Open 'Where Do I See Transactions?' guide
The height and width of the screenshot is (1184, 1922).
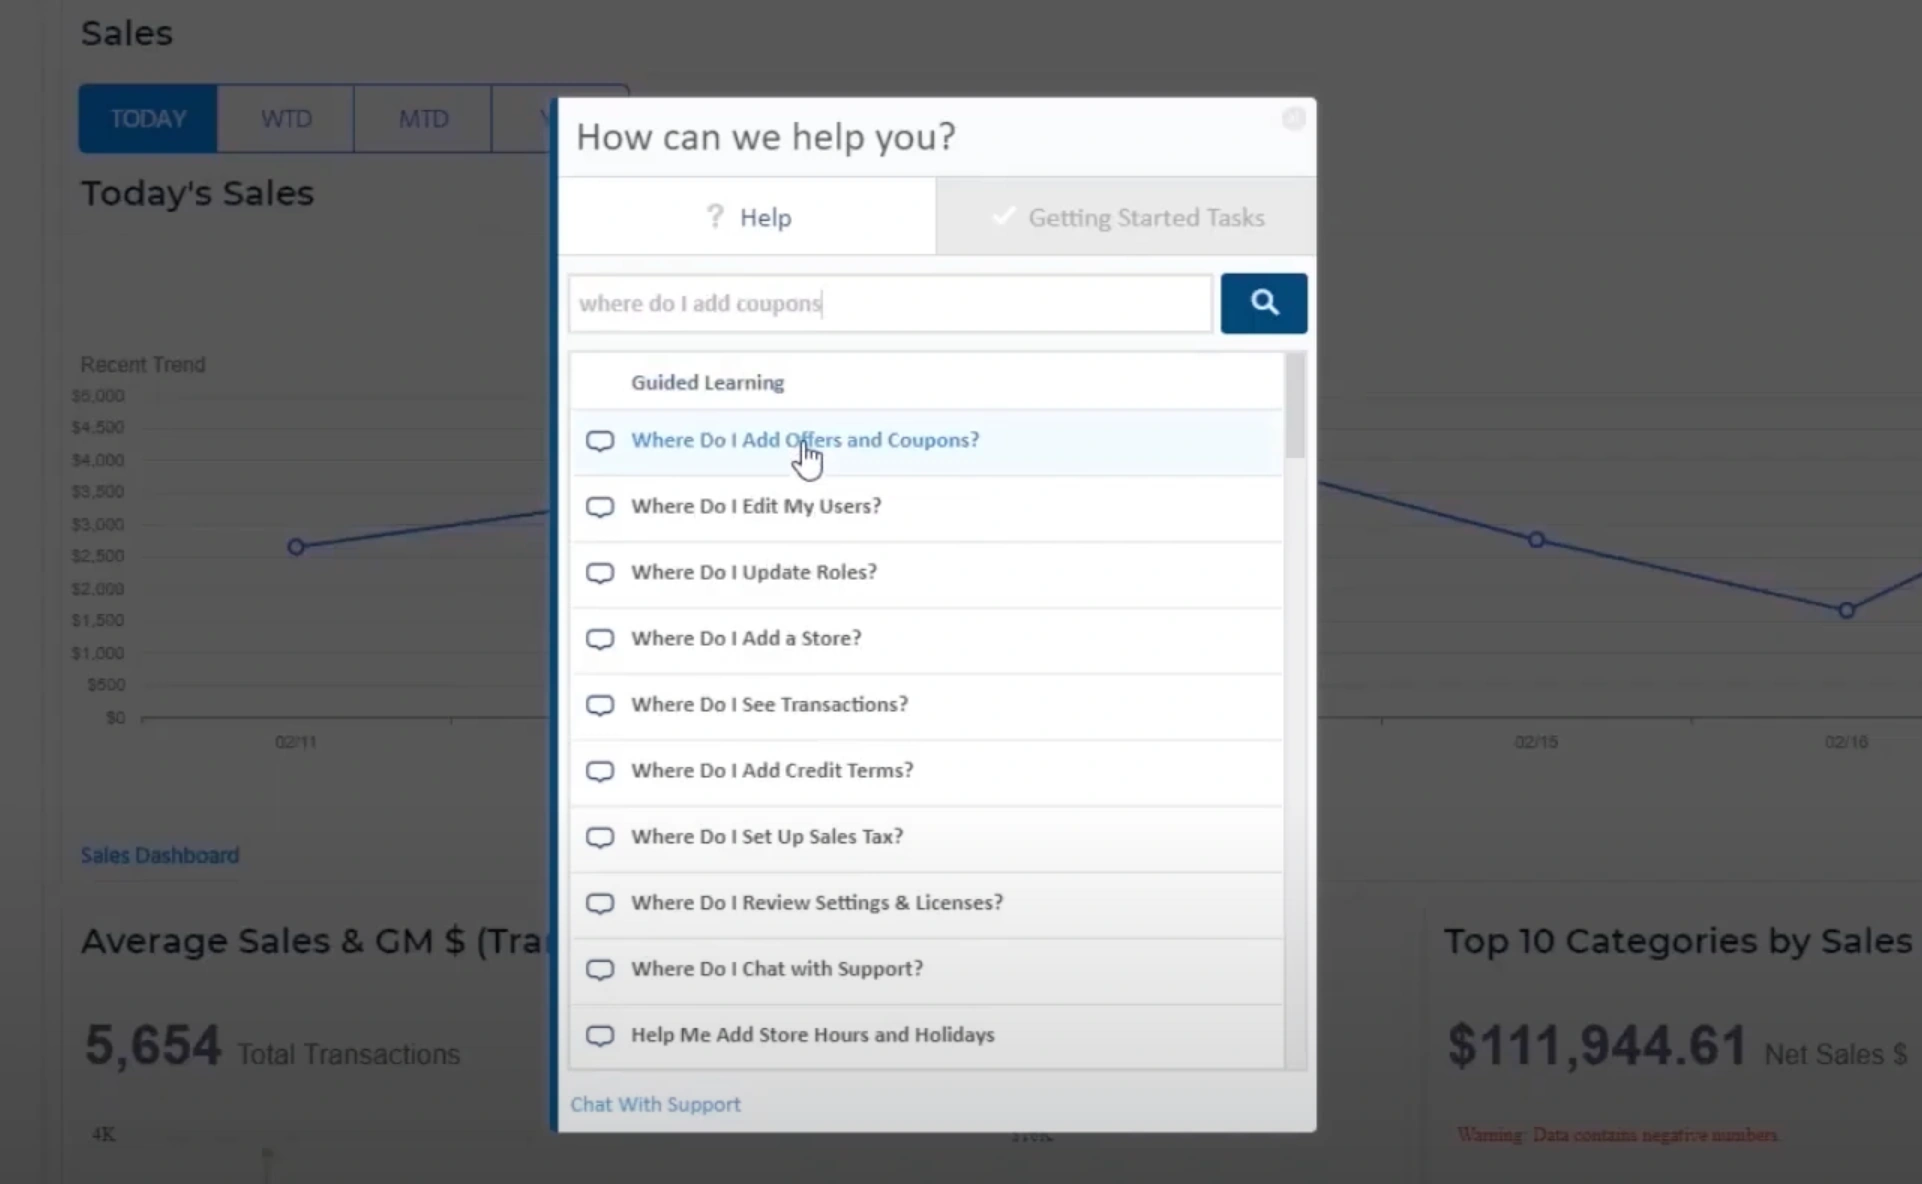point(926,705)
